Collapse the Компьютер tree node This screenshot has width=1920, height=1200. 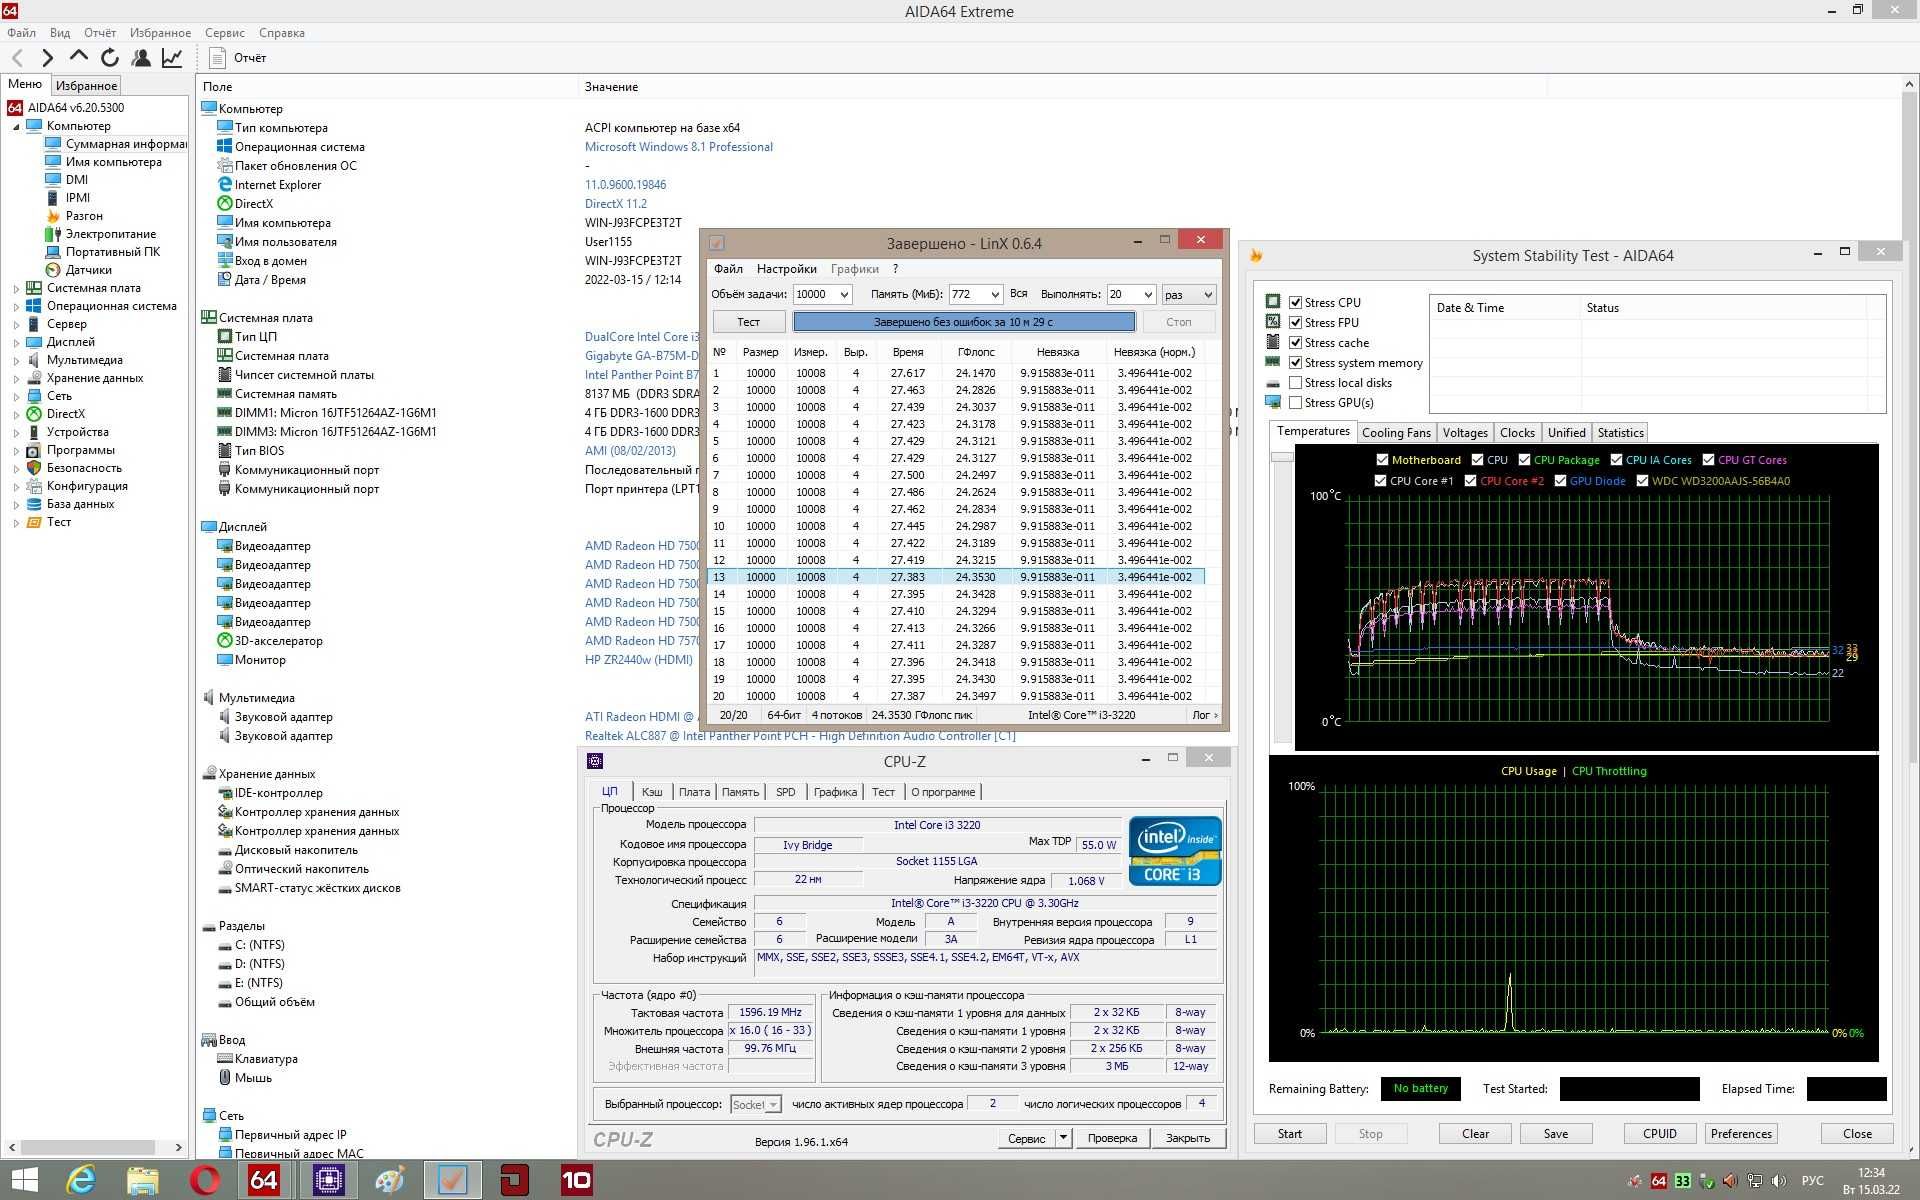pos(16,126)
